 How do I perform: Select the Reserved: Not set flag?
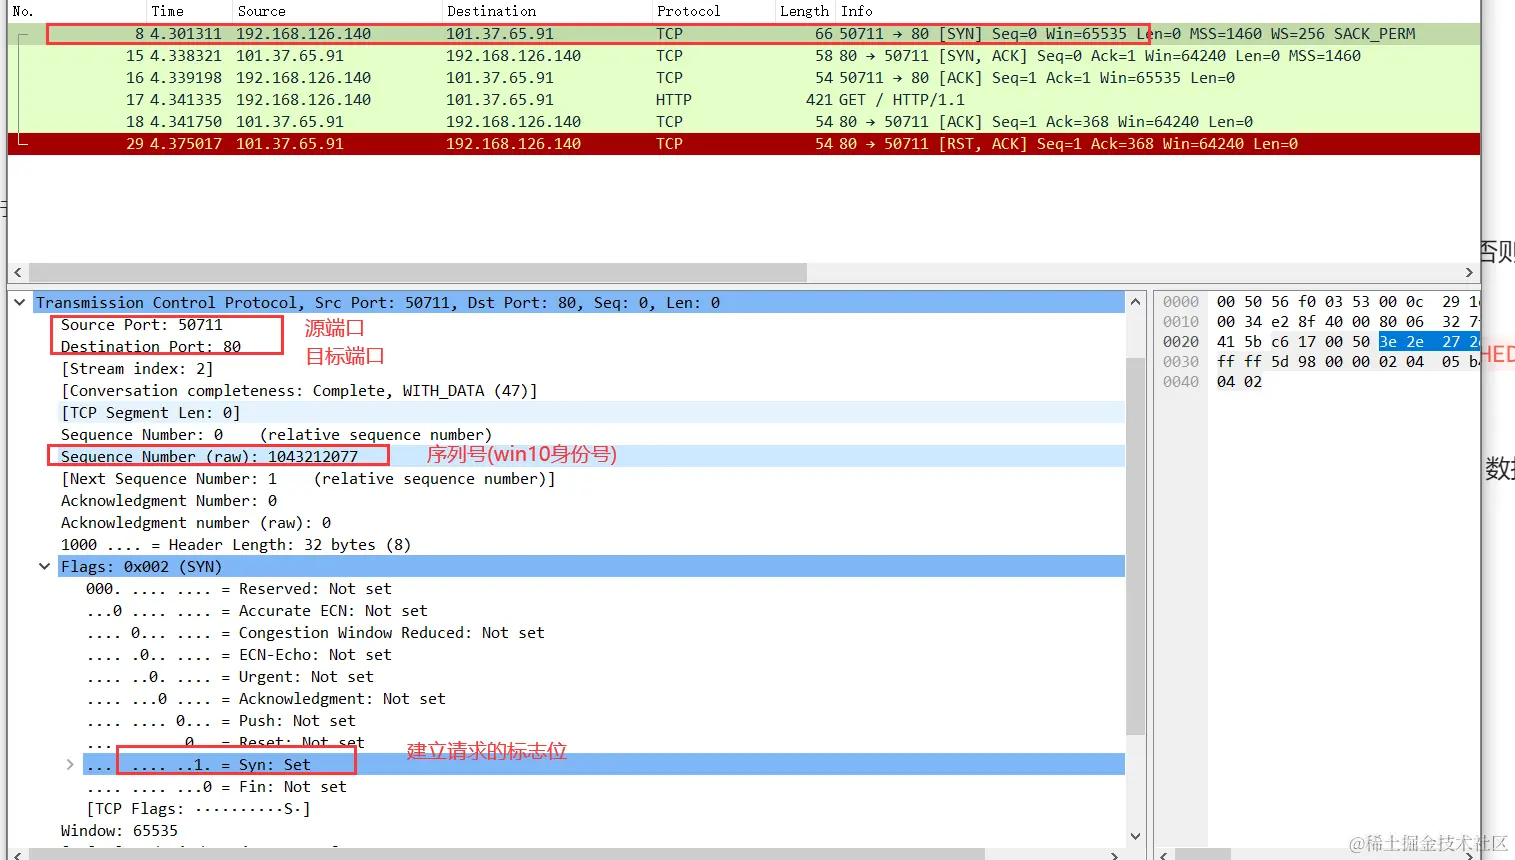click(239, 588)
